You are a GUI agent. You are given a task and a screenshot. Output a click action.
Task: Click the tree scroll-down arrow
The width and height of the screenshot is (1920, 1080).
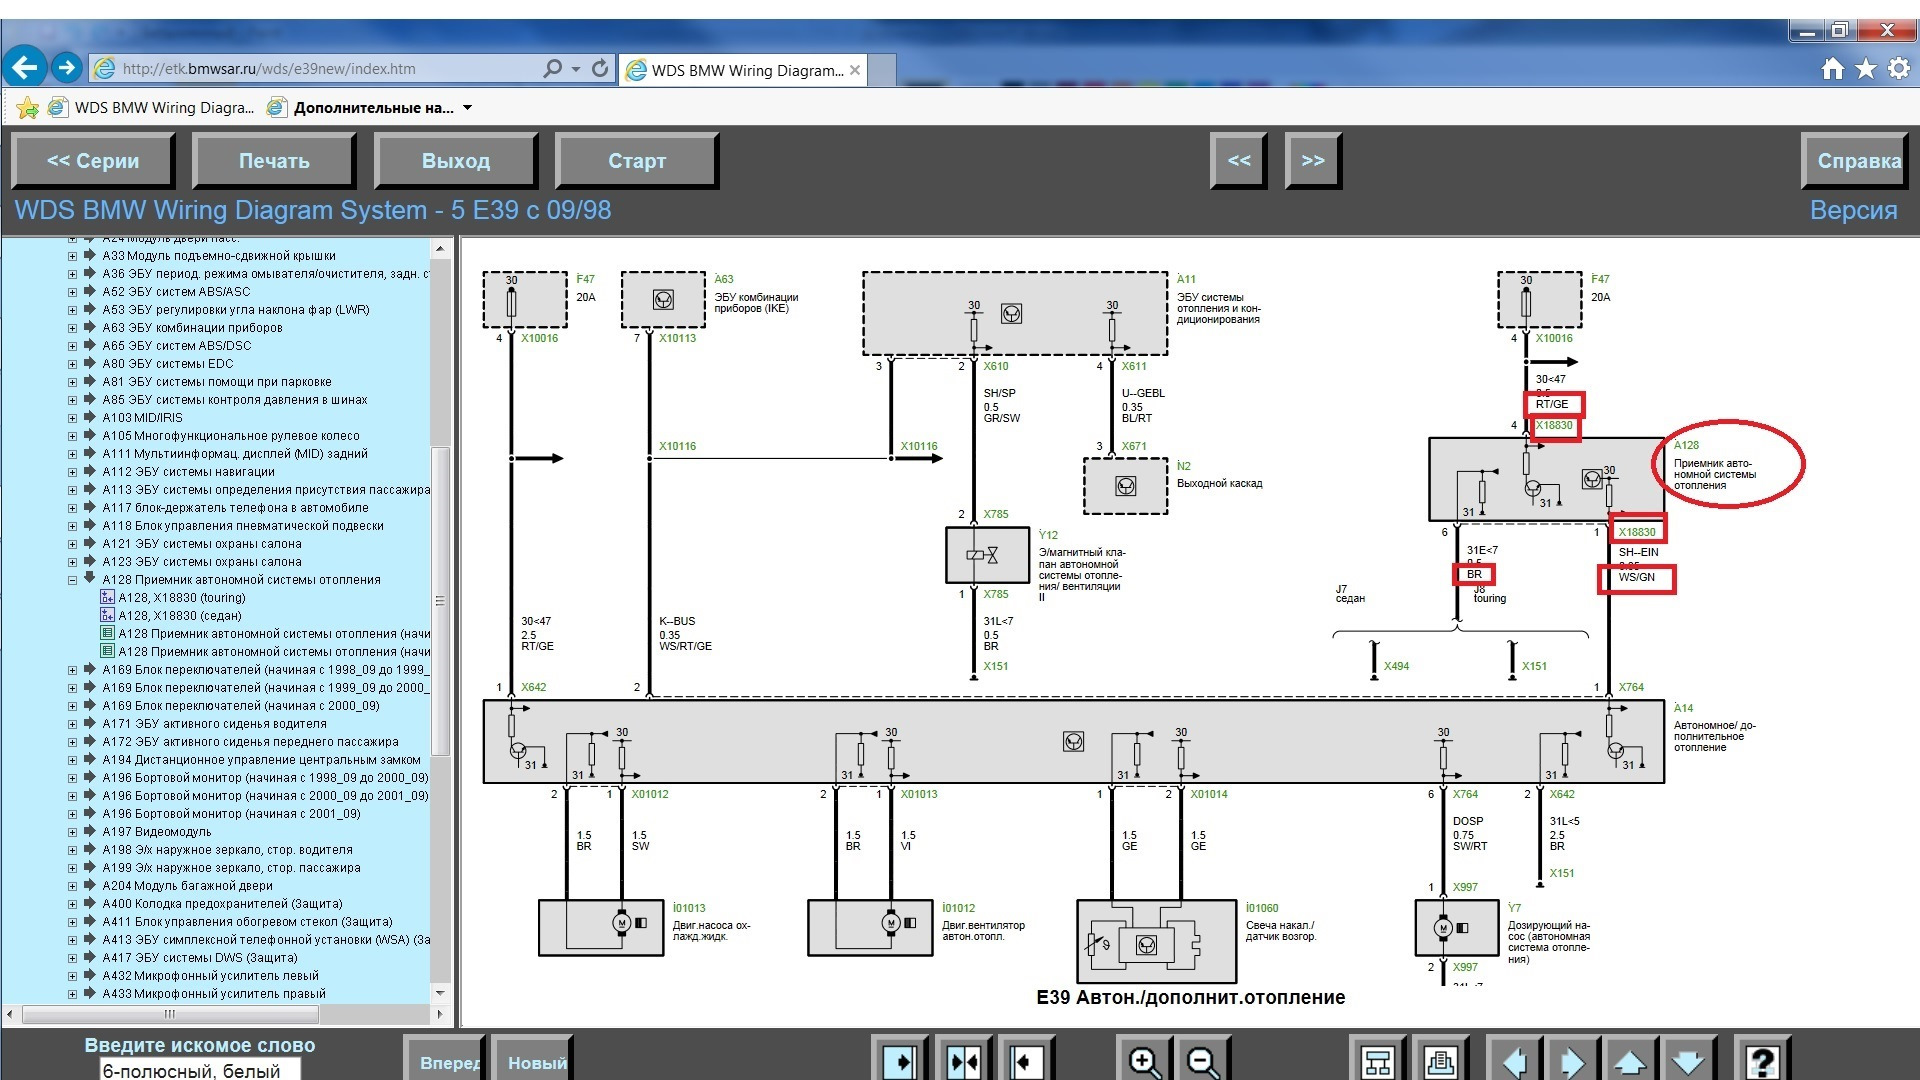click(440, 993)
